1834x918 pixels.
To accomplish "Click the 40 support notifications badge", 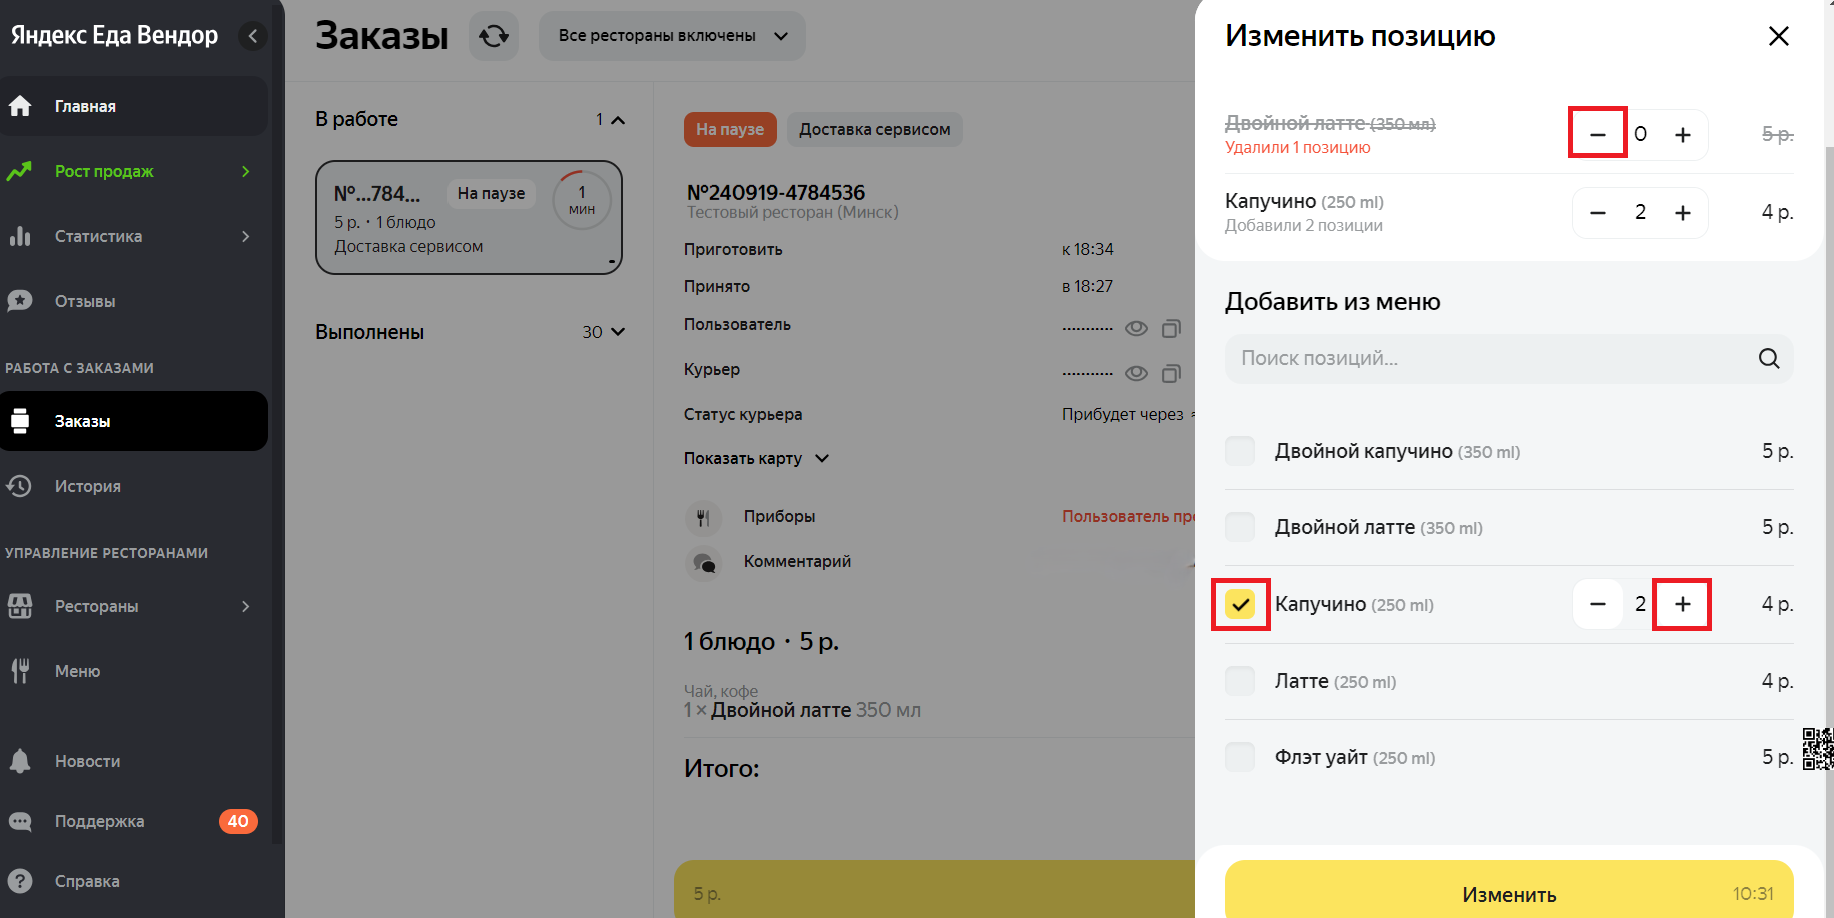I will [238, 821].
